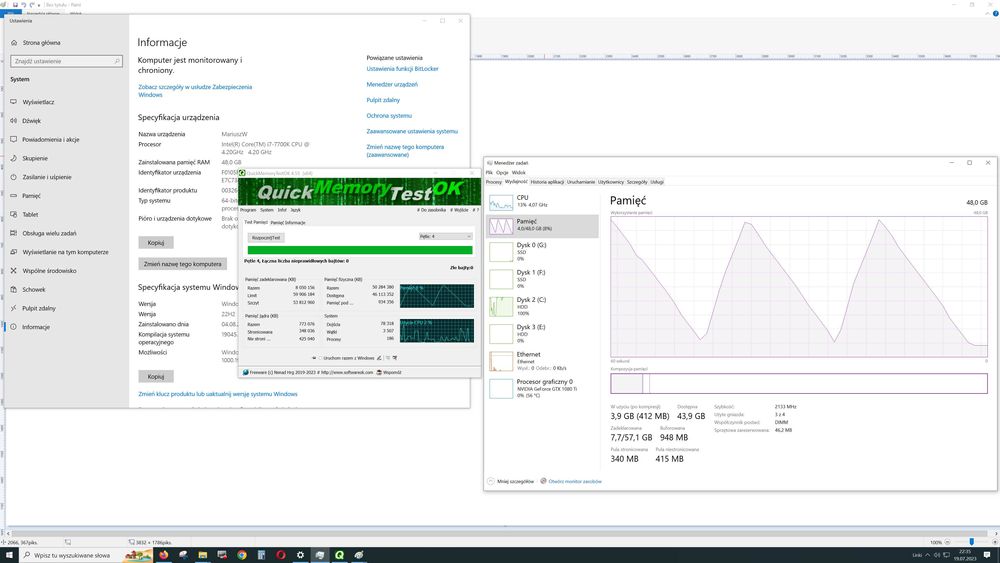Switch to Historia aplikacji tab
This screenshot has height=563, width=1000.
pos(547,182)
